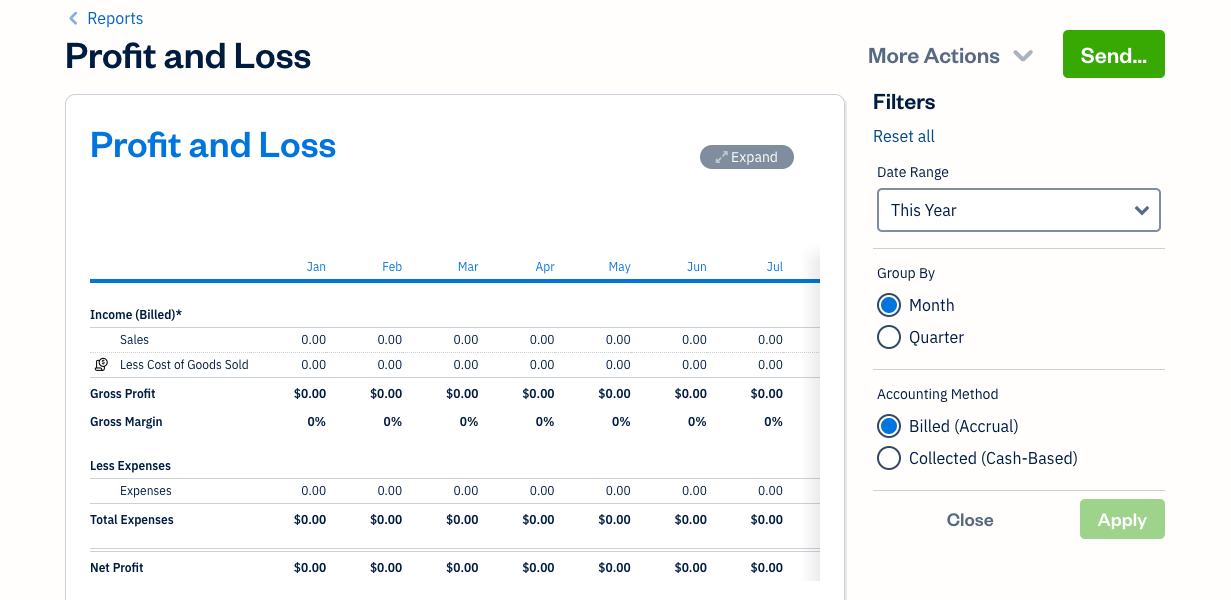The height and width of the screenshot is (600, 1231).
Task: Click the Jul column header
Action: pyautogui.click(x=774, y=267)
